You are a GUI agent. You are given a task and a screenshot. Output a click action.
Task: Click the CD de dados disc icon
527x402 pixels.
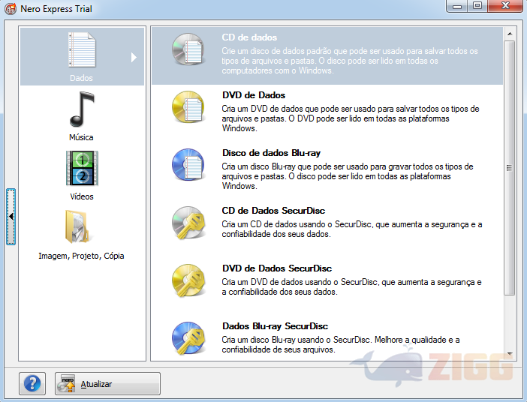tap(188, 49)
